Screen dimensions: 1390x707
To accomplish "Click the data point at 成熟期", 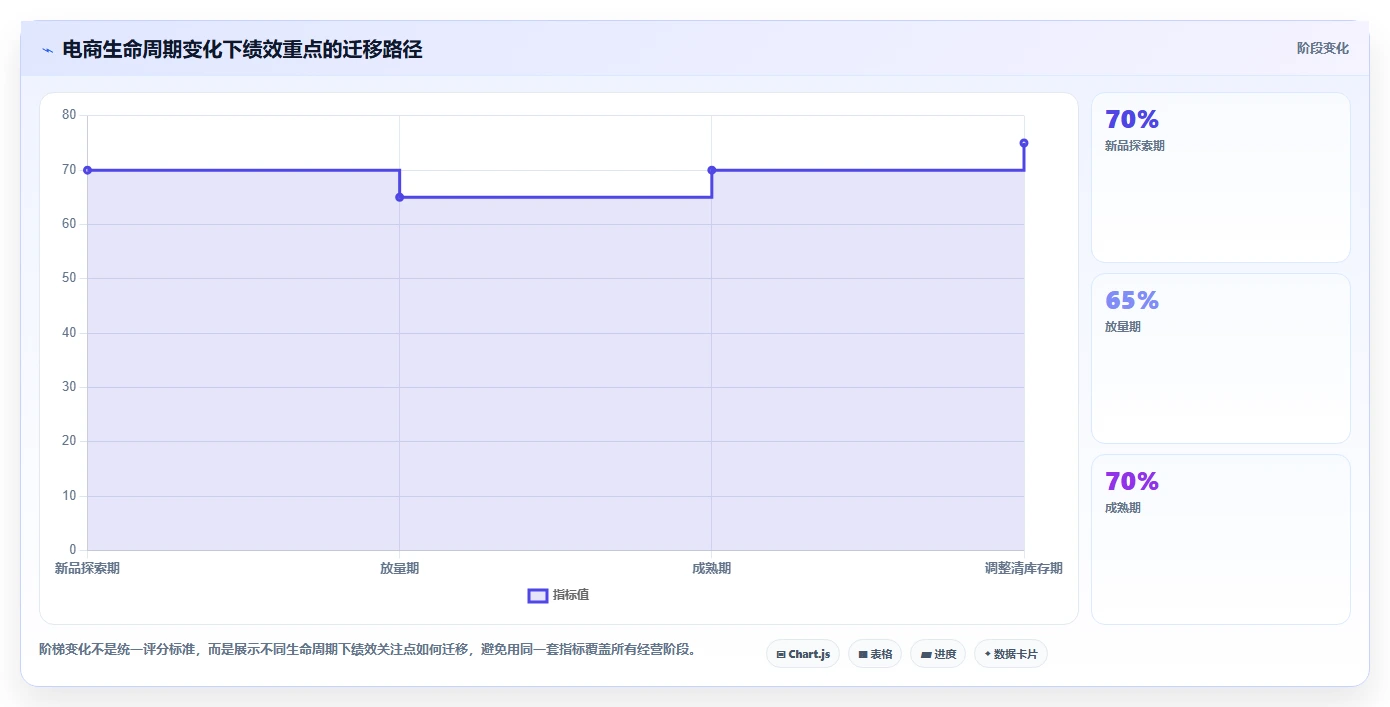I will coord(712,170).
